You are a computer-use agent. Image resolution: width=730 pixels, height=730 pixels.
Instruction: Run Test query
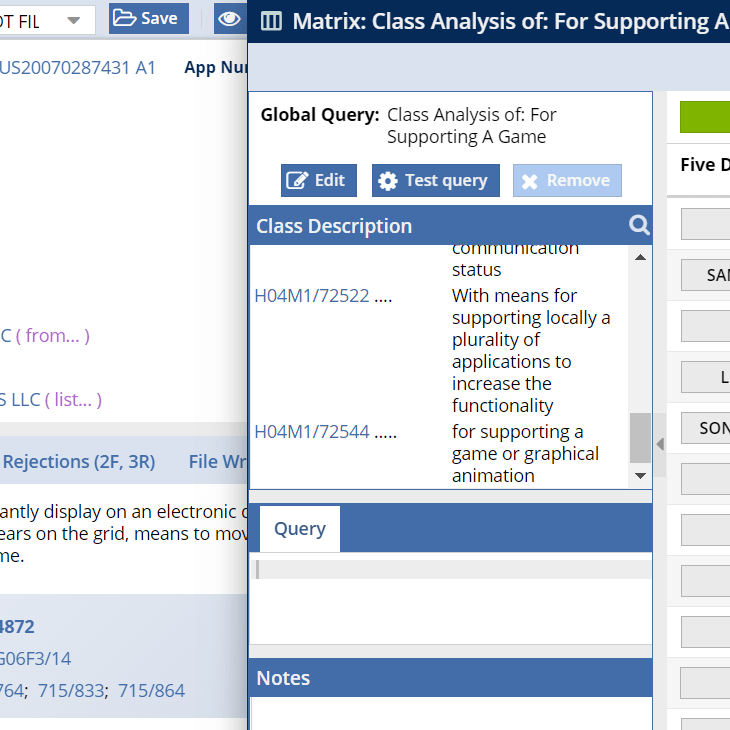(435, 180)
